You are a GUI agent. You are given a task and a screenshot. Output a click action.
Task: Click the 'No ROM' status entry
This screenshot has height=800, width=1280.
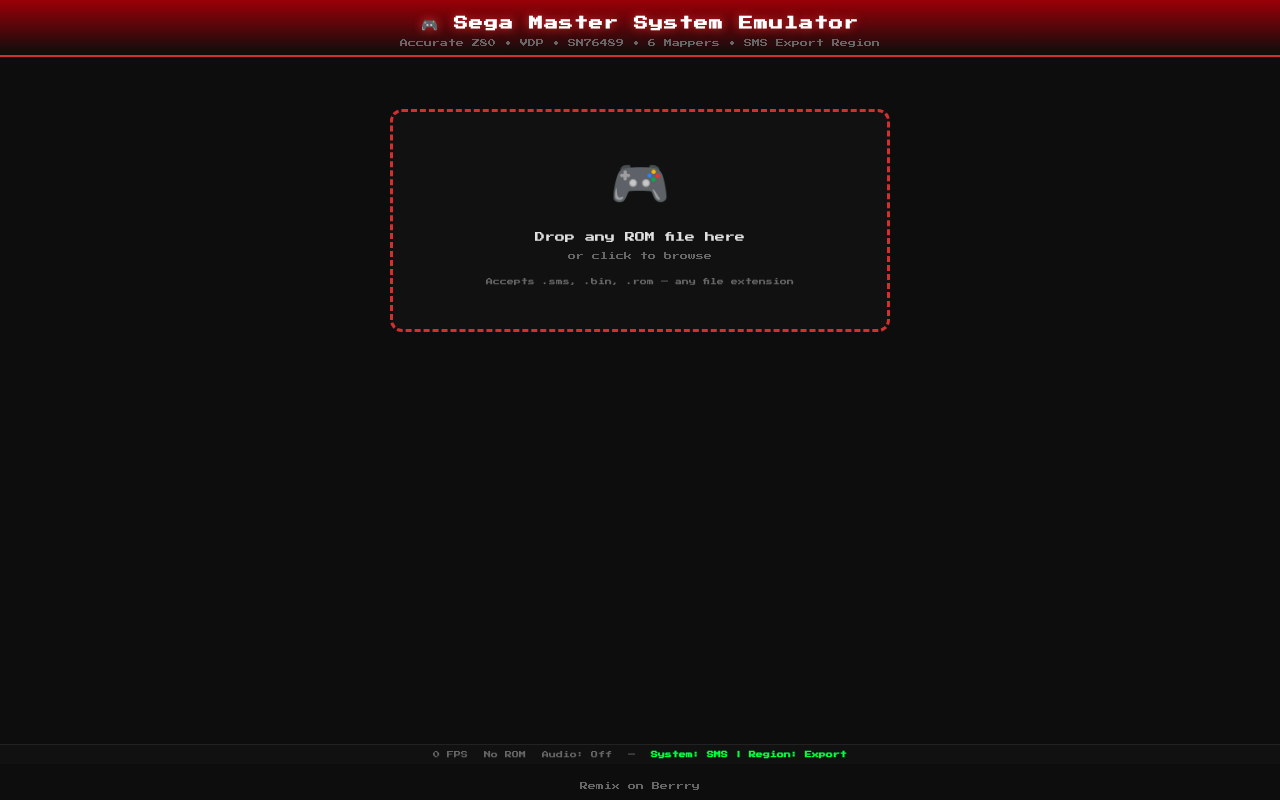click(504, 754)
